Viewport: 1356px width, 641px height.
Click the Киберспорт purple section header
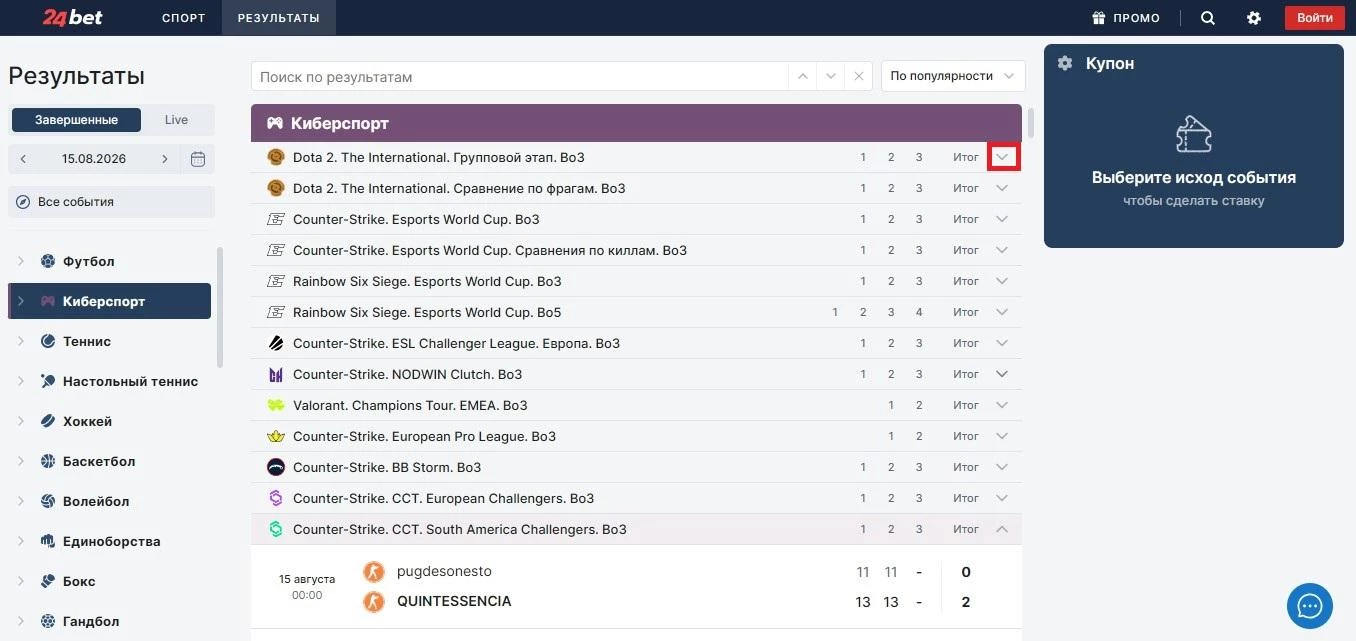click(x=636, y=123)
